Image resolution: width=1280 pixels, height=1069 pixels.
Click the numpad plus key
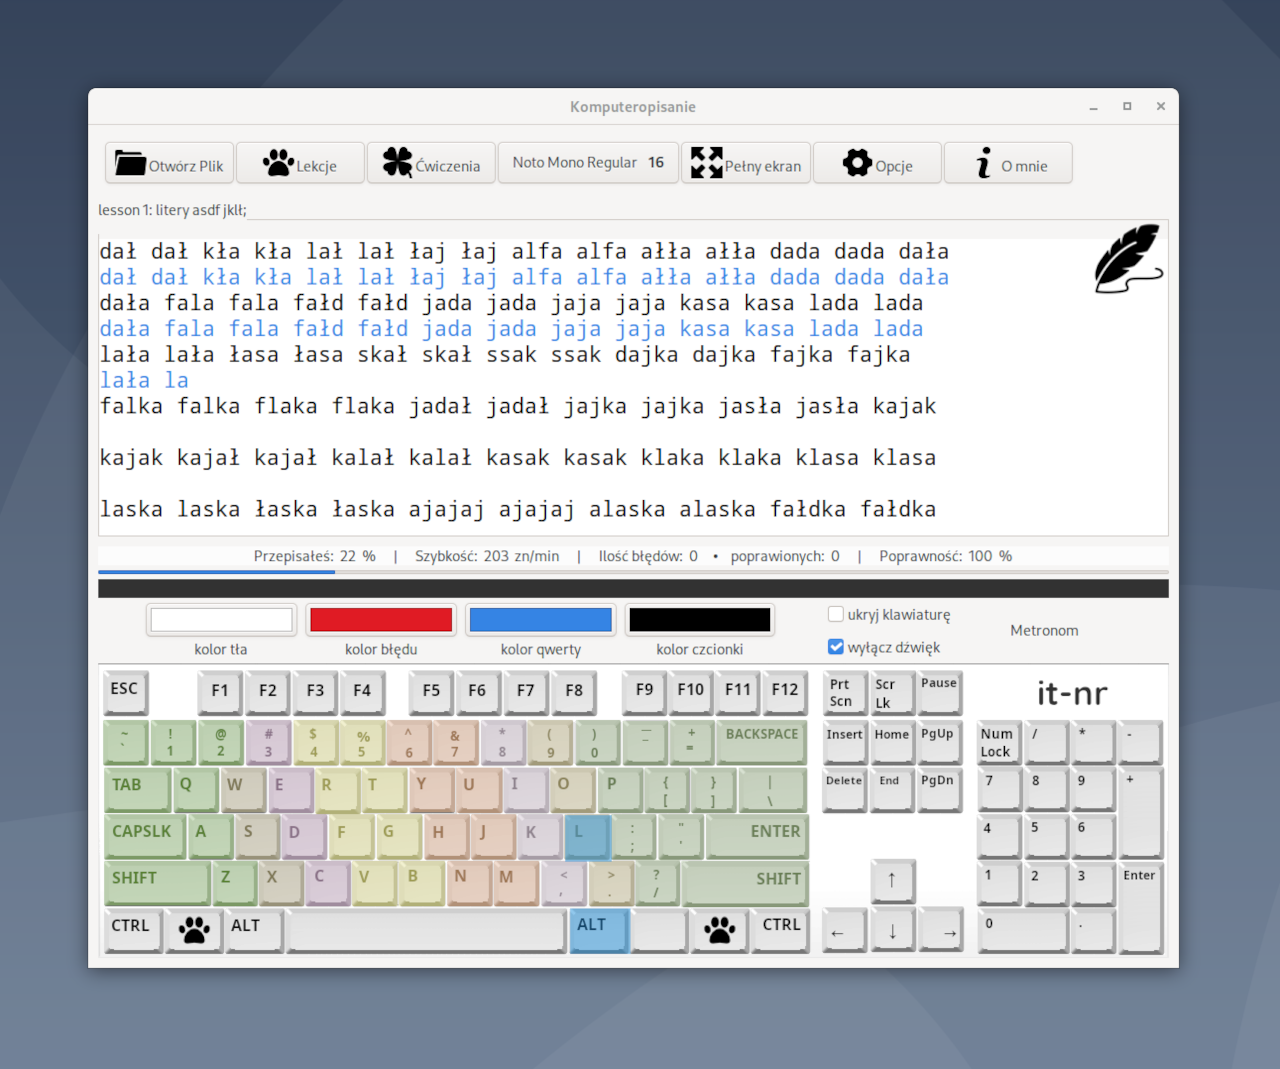(x=1141, y=813)
